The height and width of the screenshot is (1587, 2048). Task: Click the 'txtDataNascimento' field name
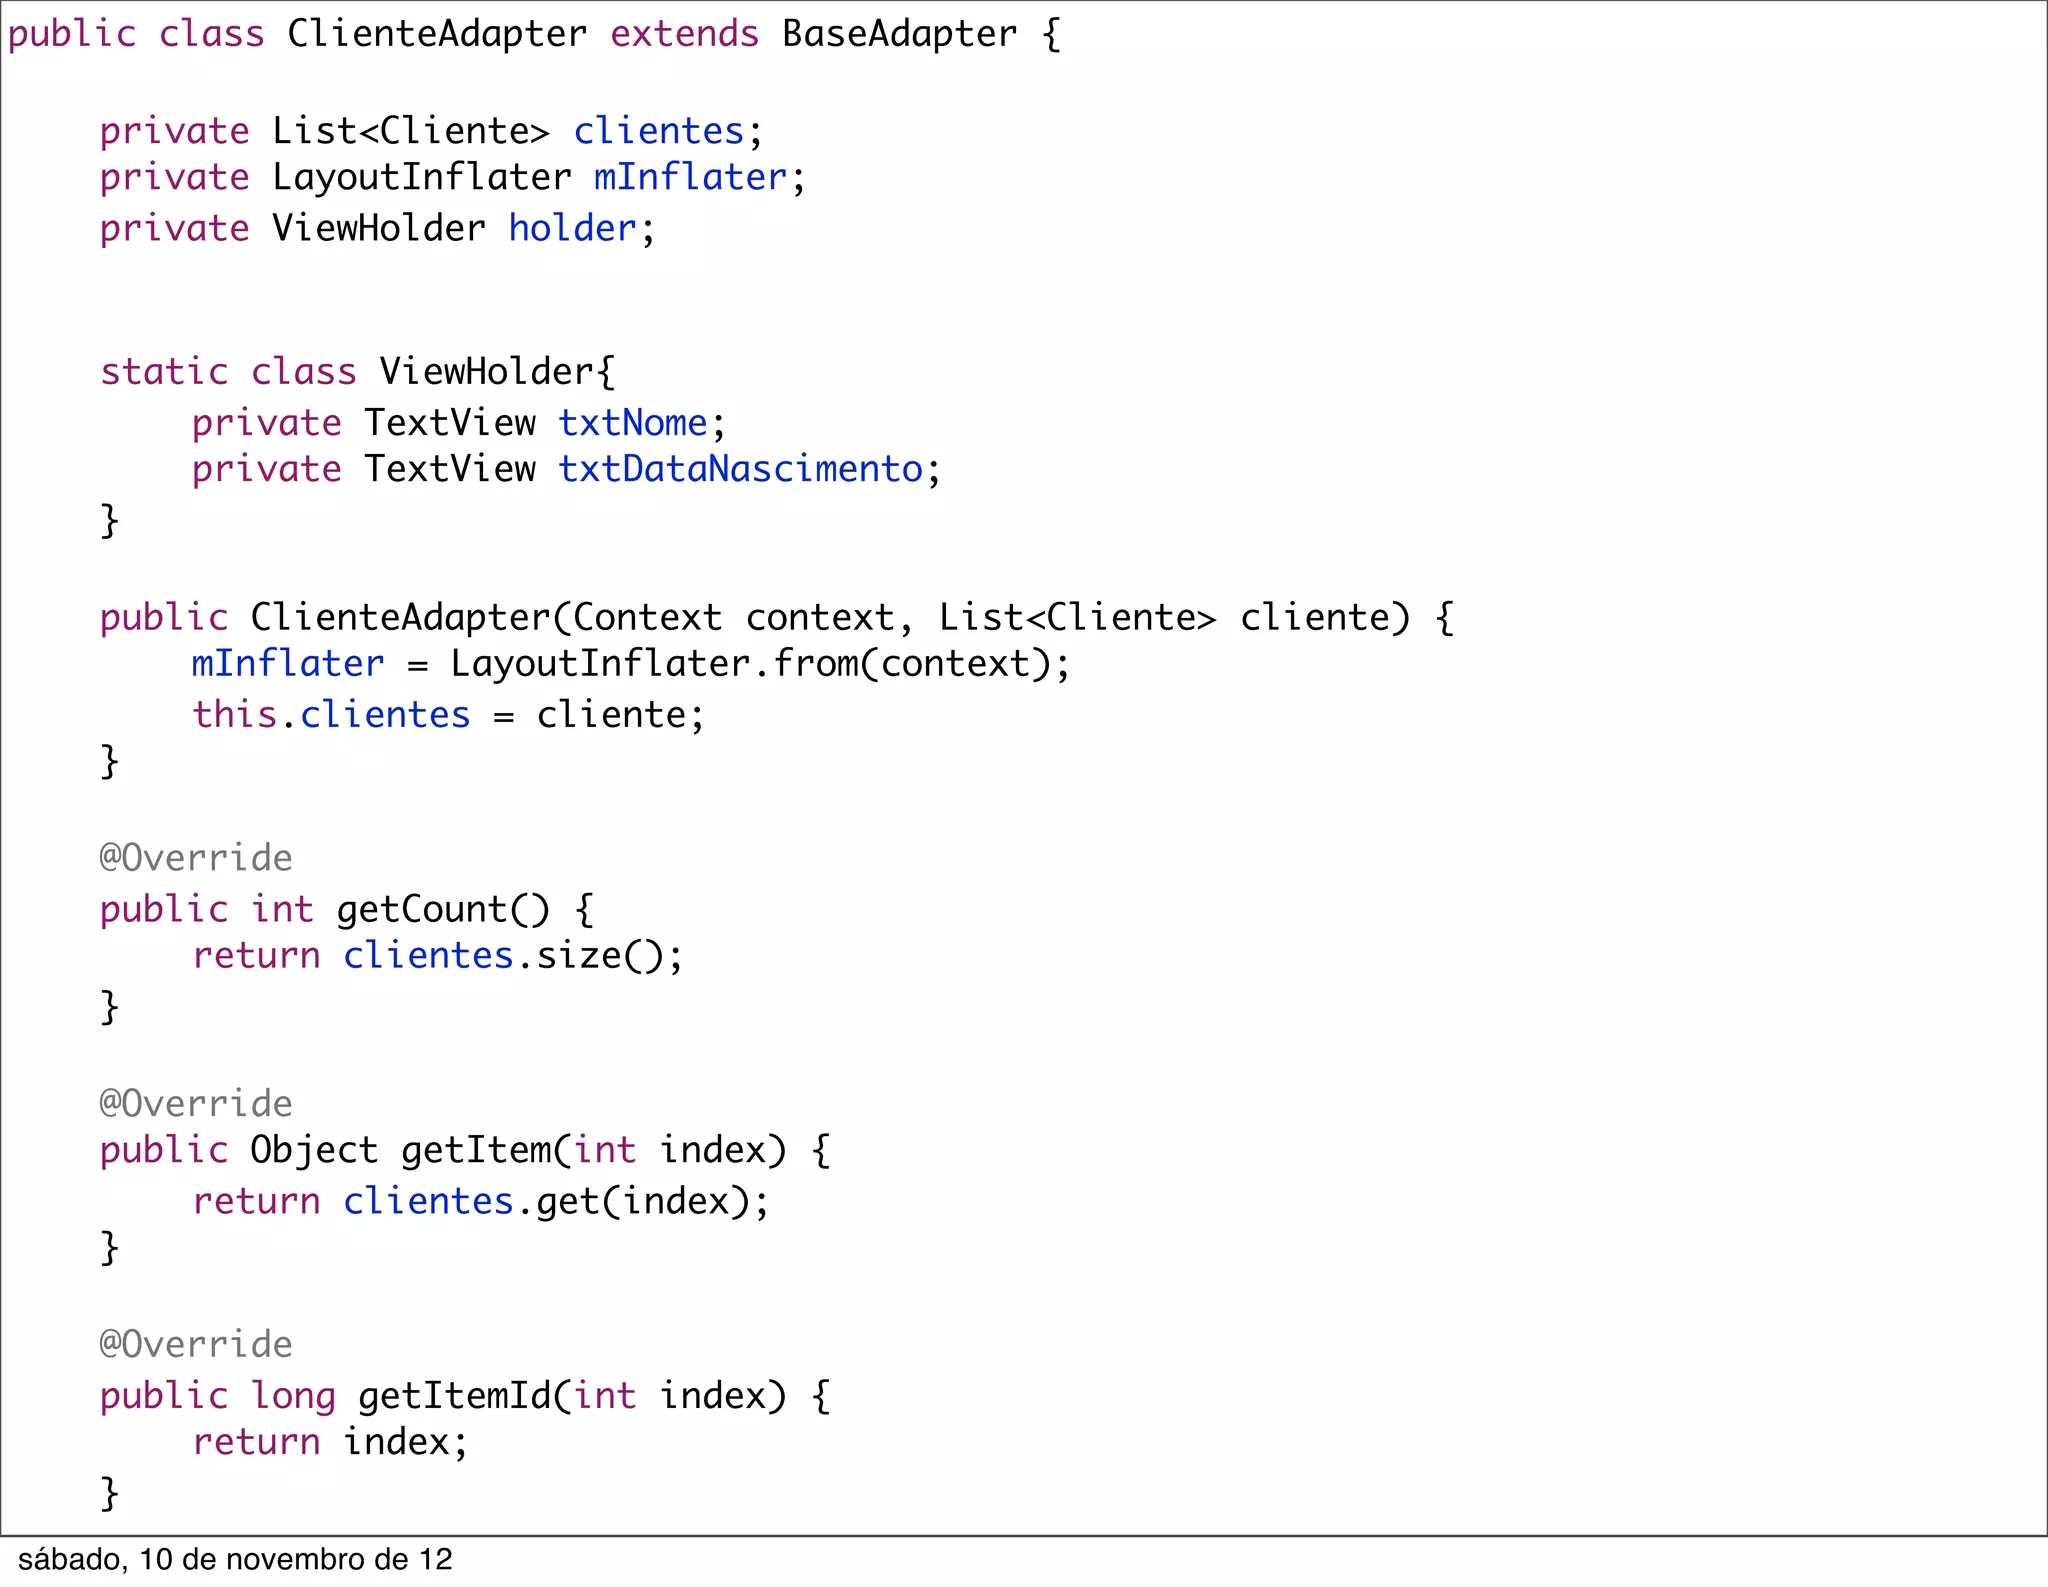tap(740, 469)
